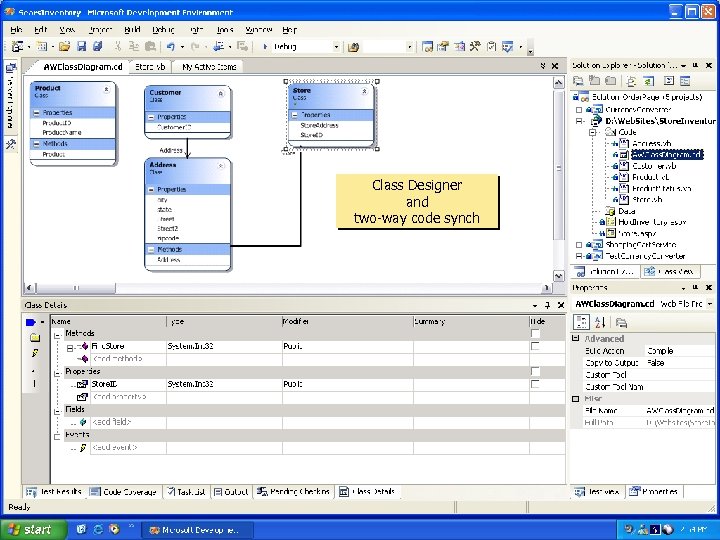Click the add method placeholder row
The image size is (720, 540).
tap(118, 358)
